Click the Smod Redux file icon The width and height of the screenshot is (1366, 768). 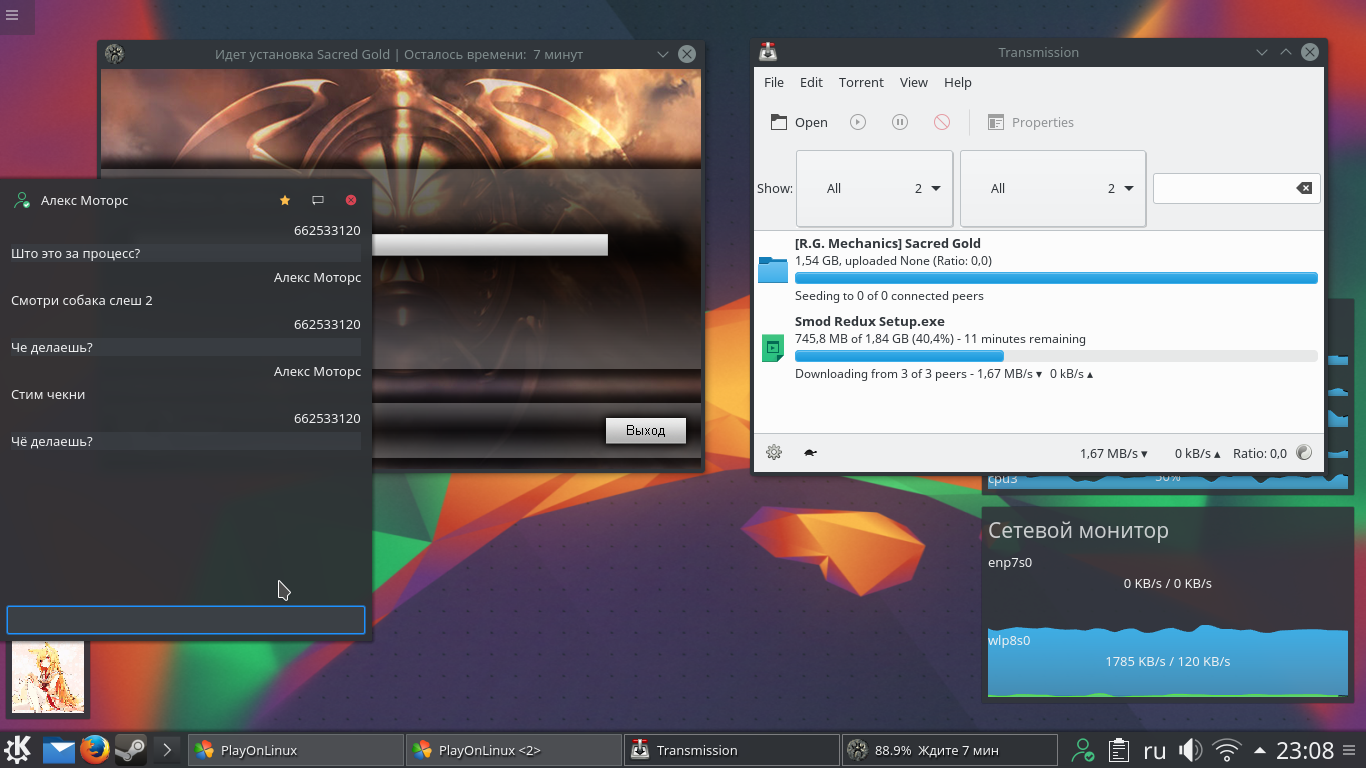coord(773,347)
